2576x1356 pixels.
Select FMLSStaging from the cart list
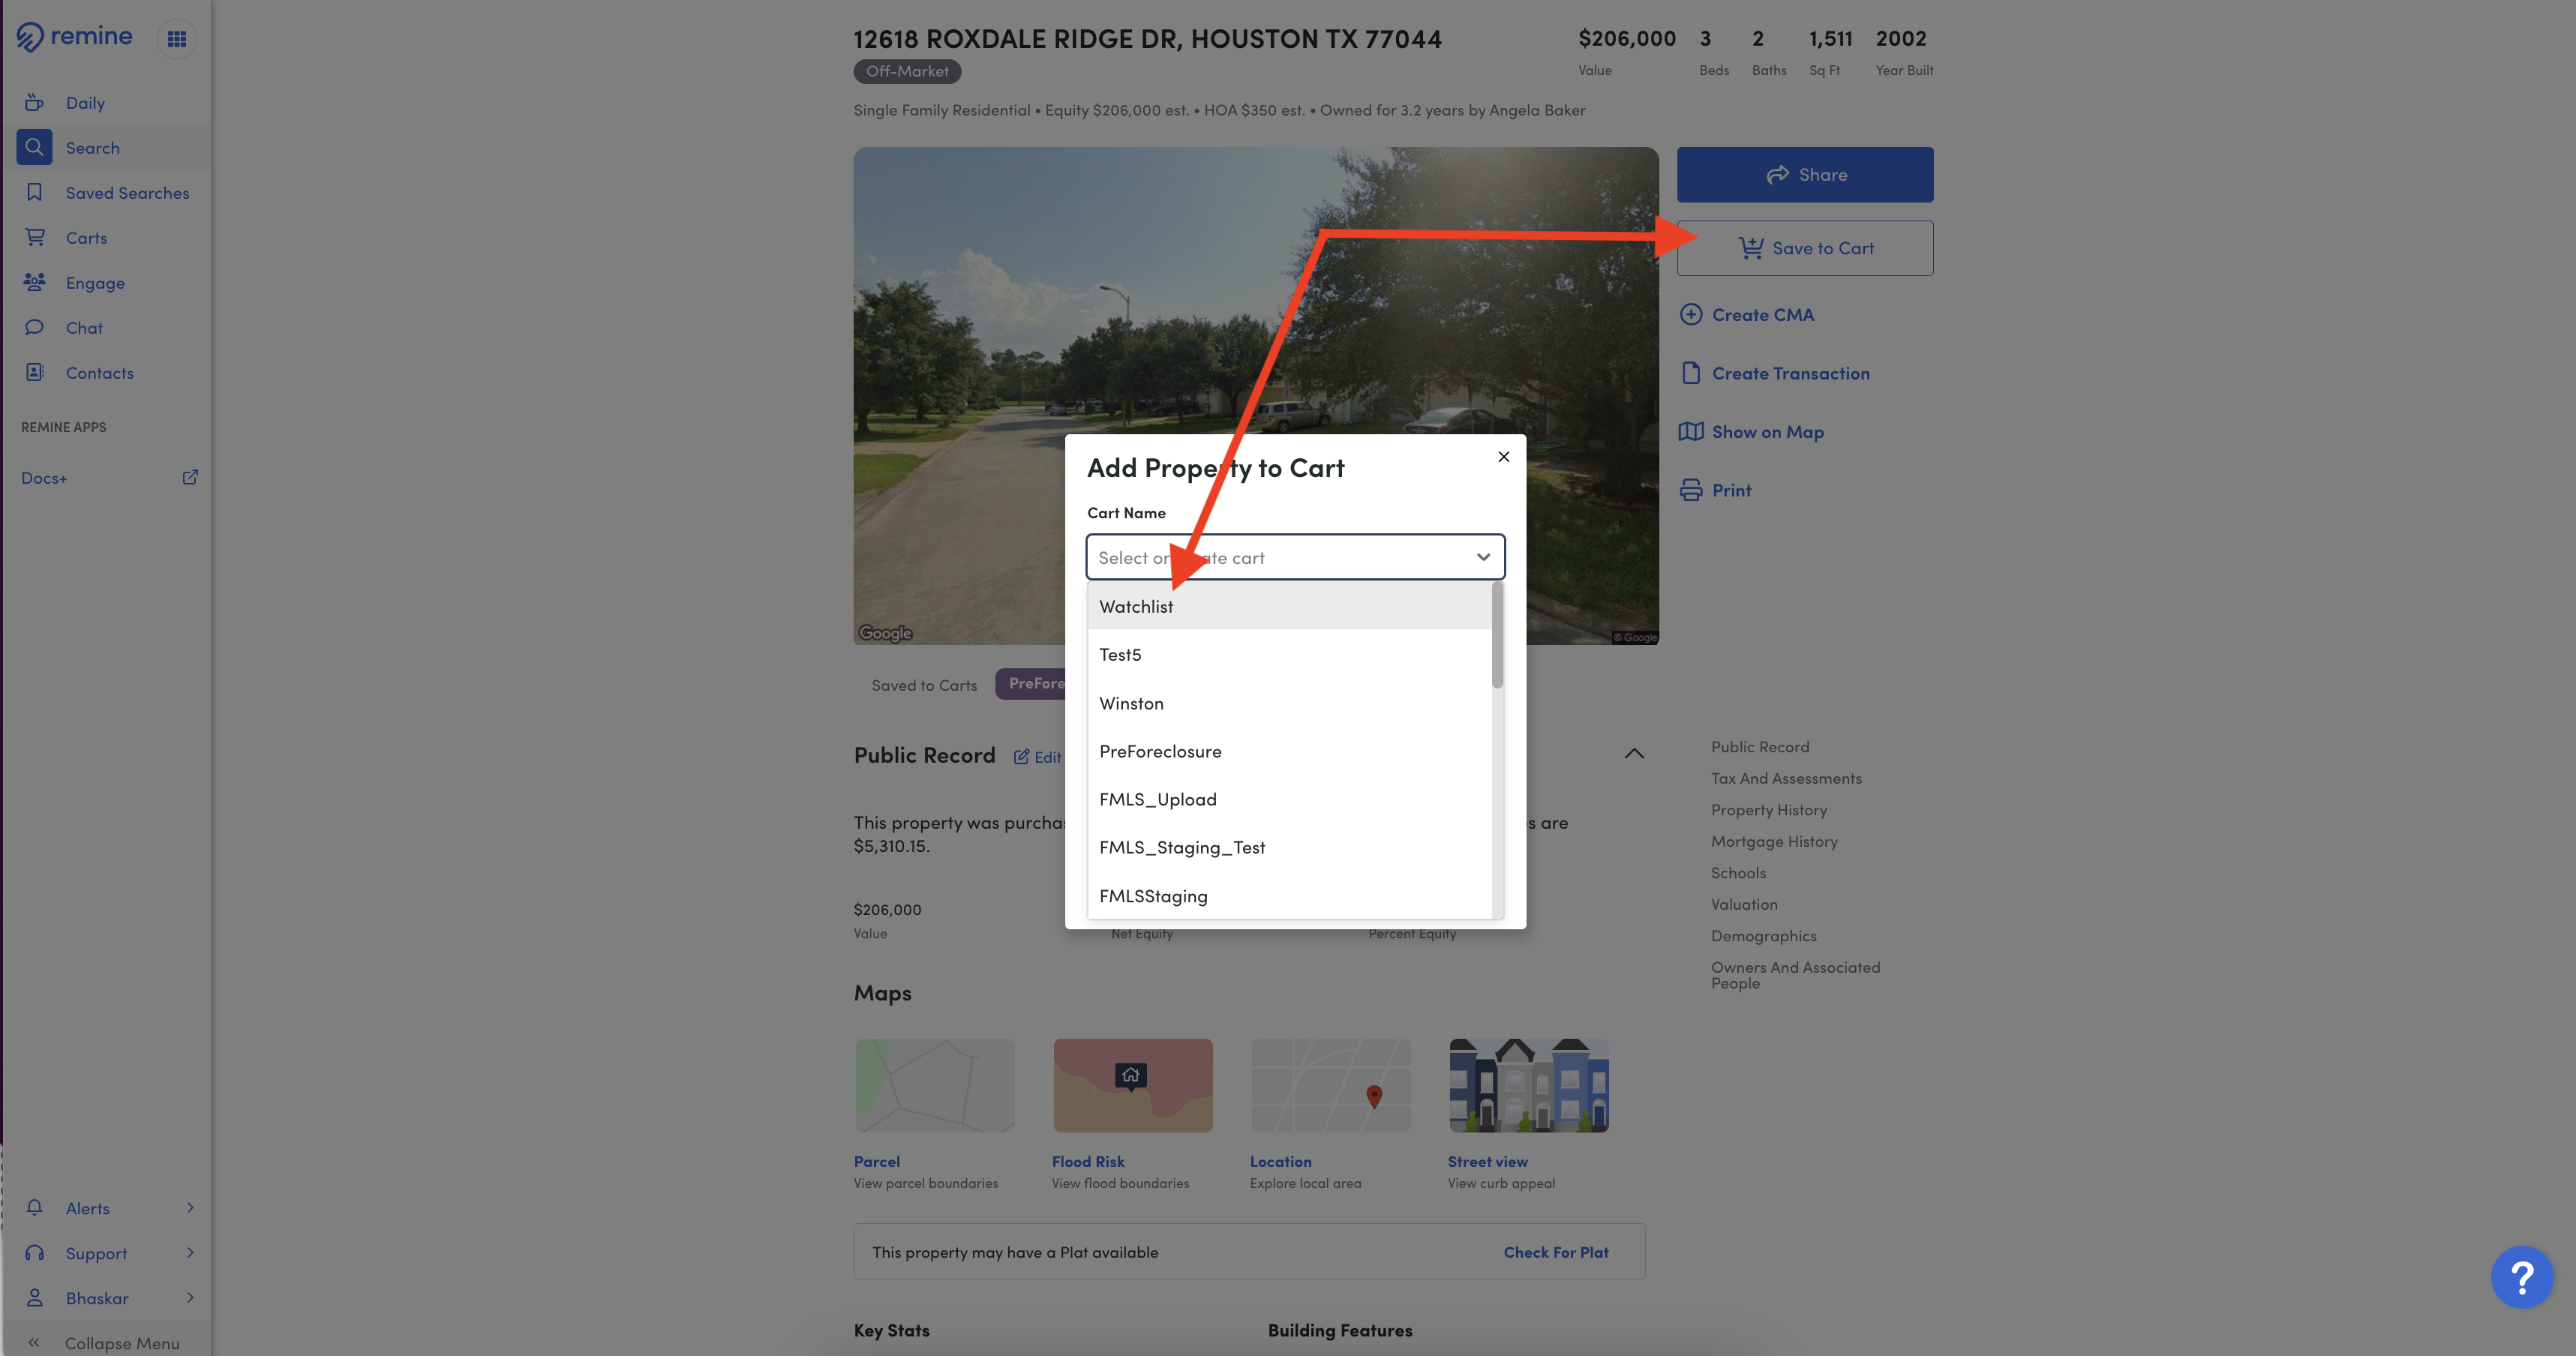(x=1290, y=896)
